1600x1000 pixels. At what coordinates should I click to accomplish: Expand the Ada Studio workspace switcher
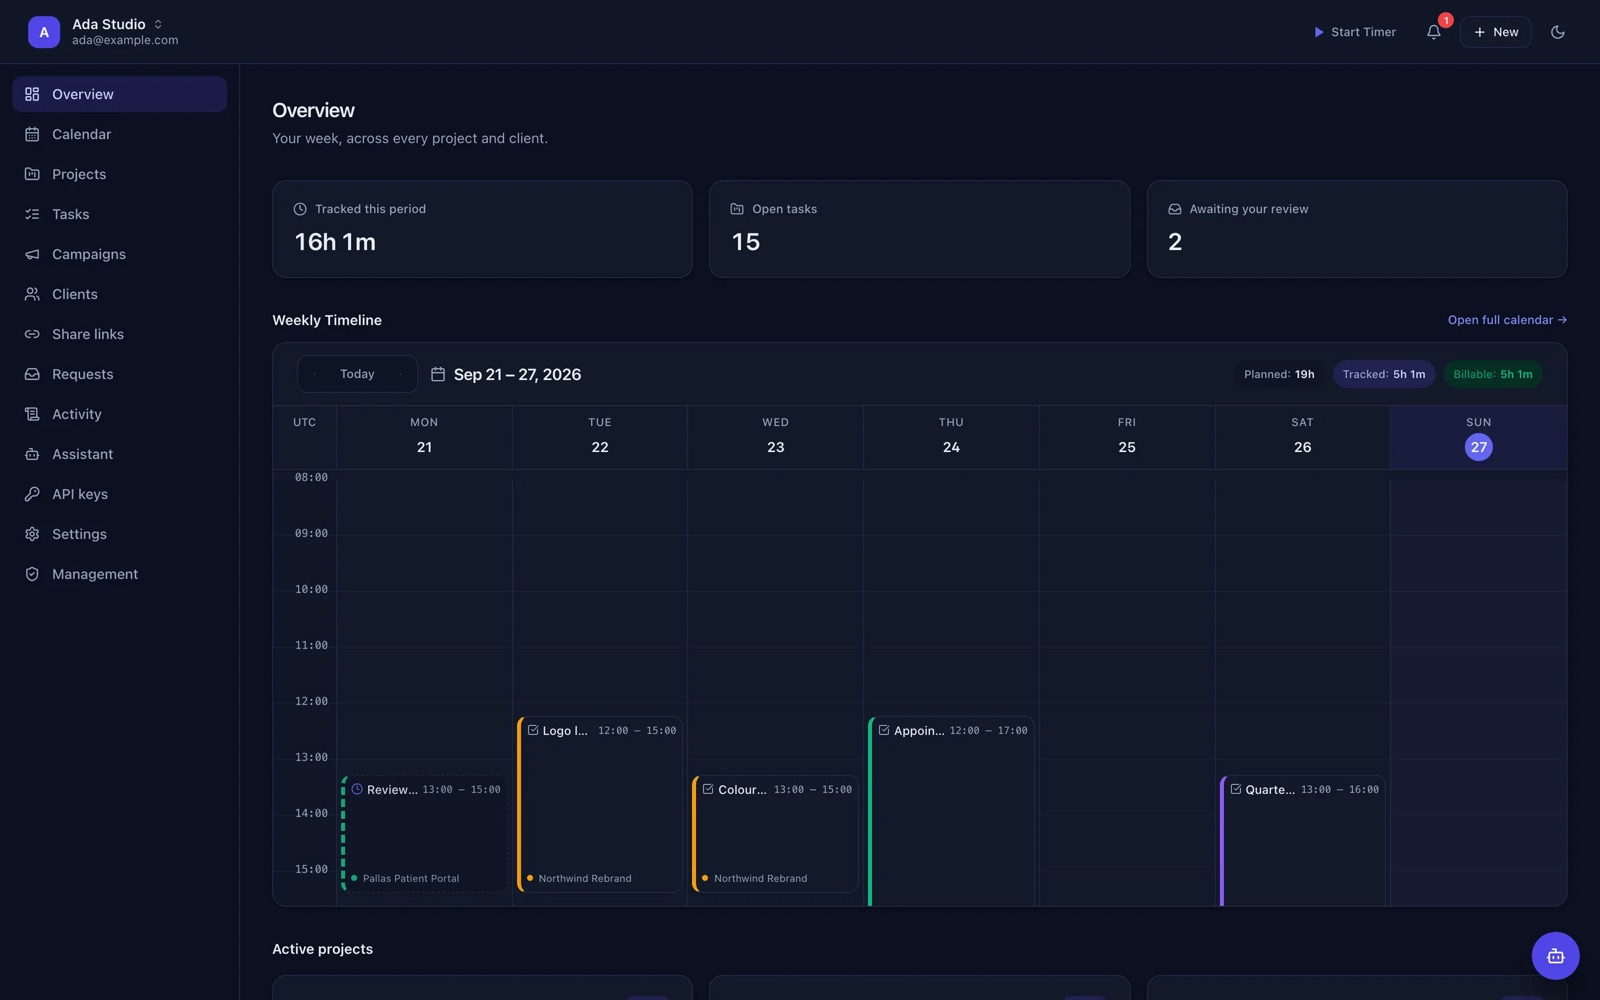103,32
